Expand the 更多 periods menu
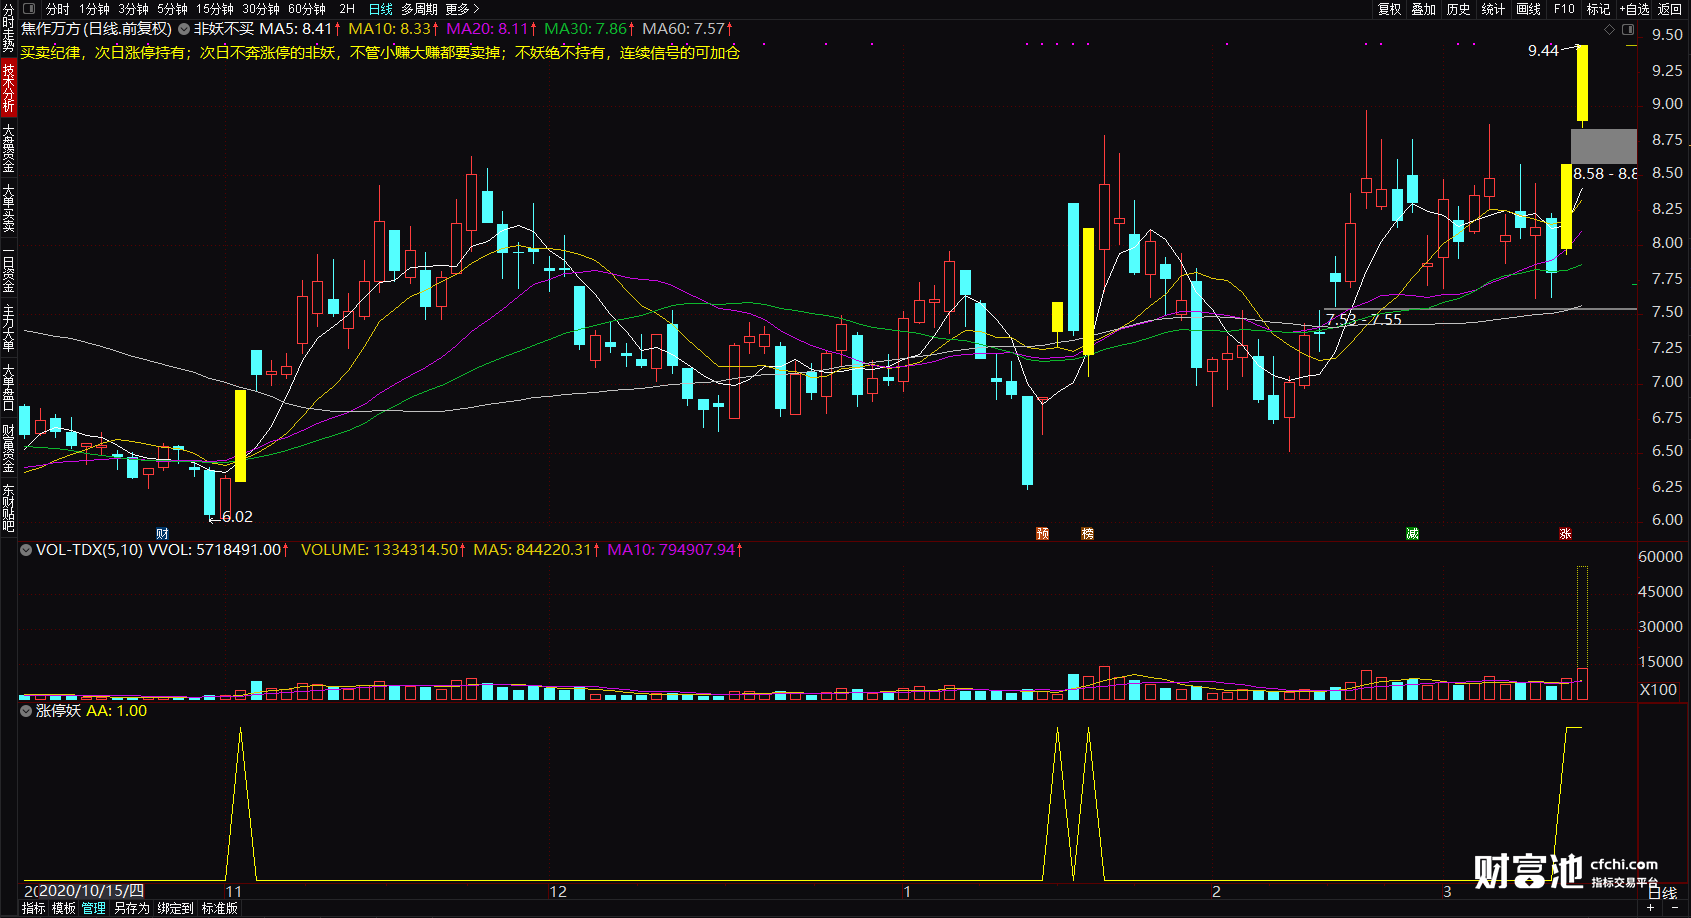 click(462, 9)
